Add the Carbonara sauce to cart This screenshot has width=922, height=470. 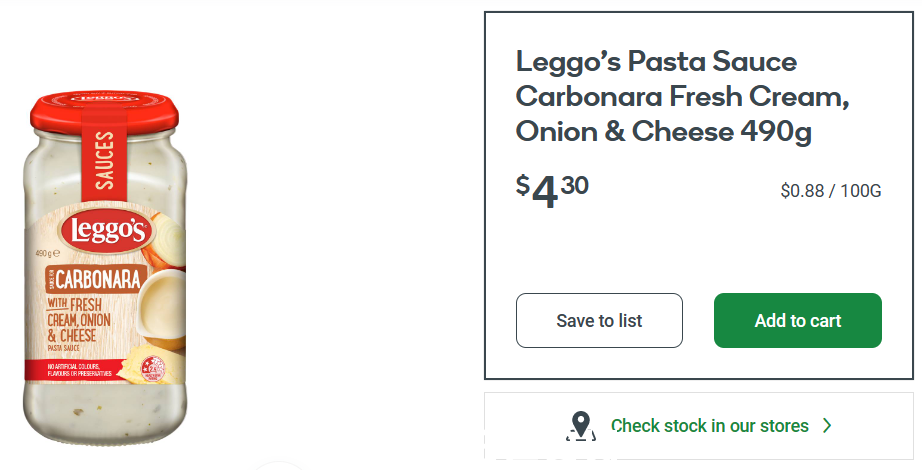pos(798,321)
